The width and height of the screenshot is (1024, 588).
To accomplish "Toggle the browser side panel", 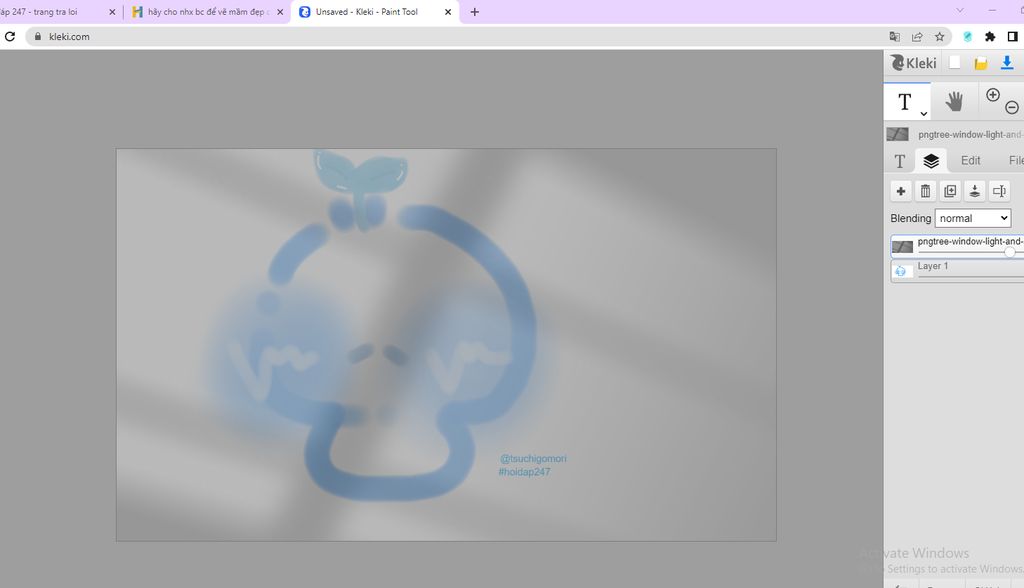I will pyautogui.click(x=1012, y=37).
